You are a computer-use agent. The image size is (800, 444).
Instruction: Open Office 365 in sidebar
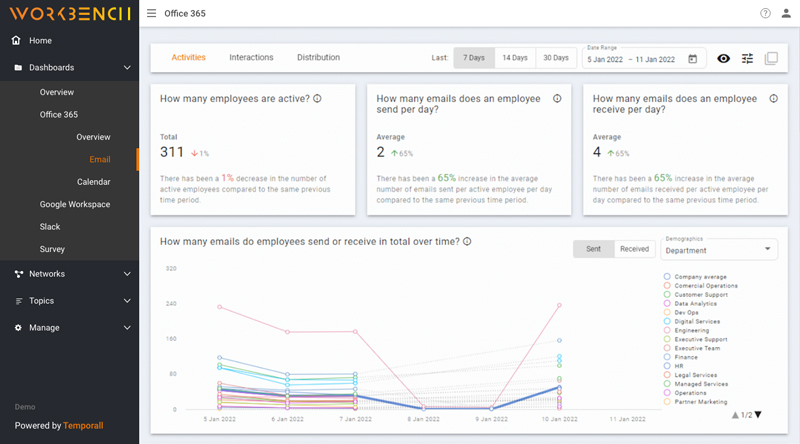[x=59, y=115]
